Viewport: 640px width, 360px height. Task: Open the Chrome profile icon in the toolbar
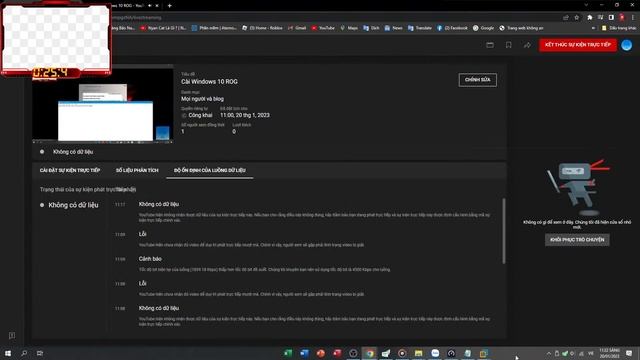coord(622,18)
